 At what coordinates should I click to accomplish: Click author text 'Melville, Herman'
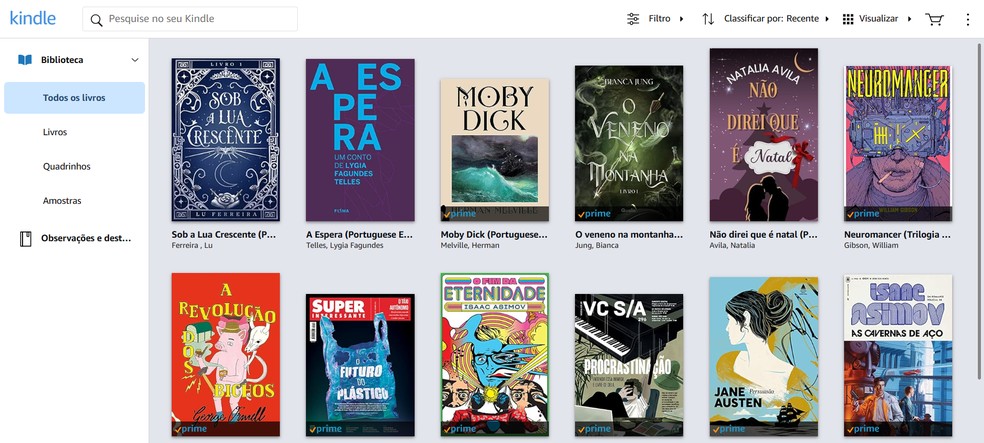point(470,245)
